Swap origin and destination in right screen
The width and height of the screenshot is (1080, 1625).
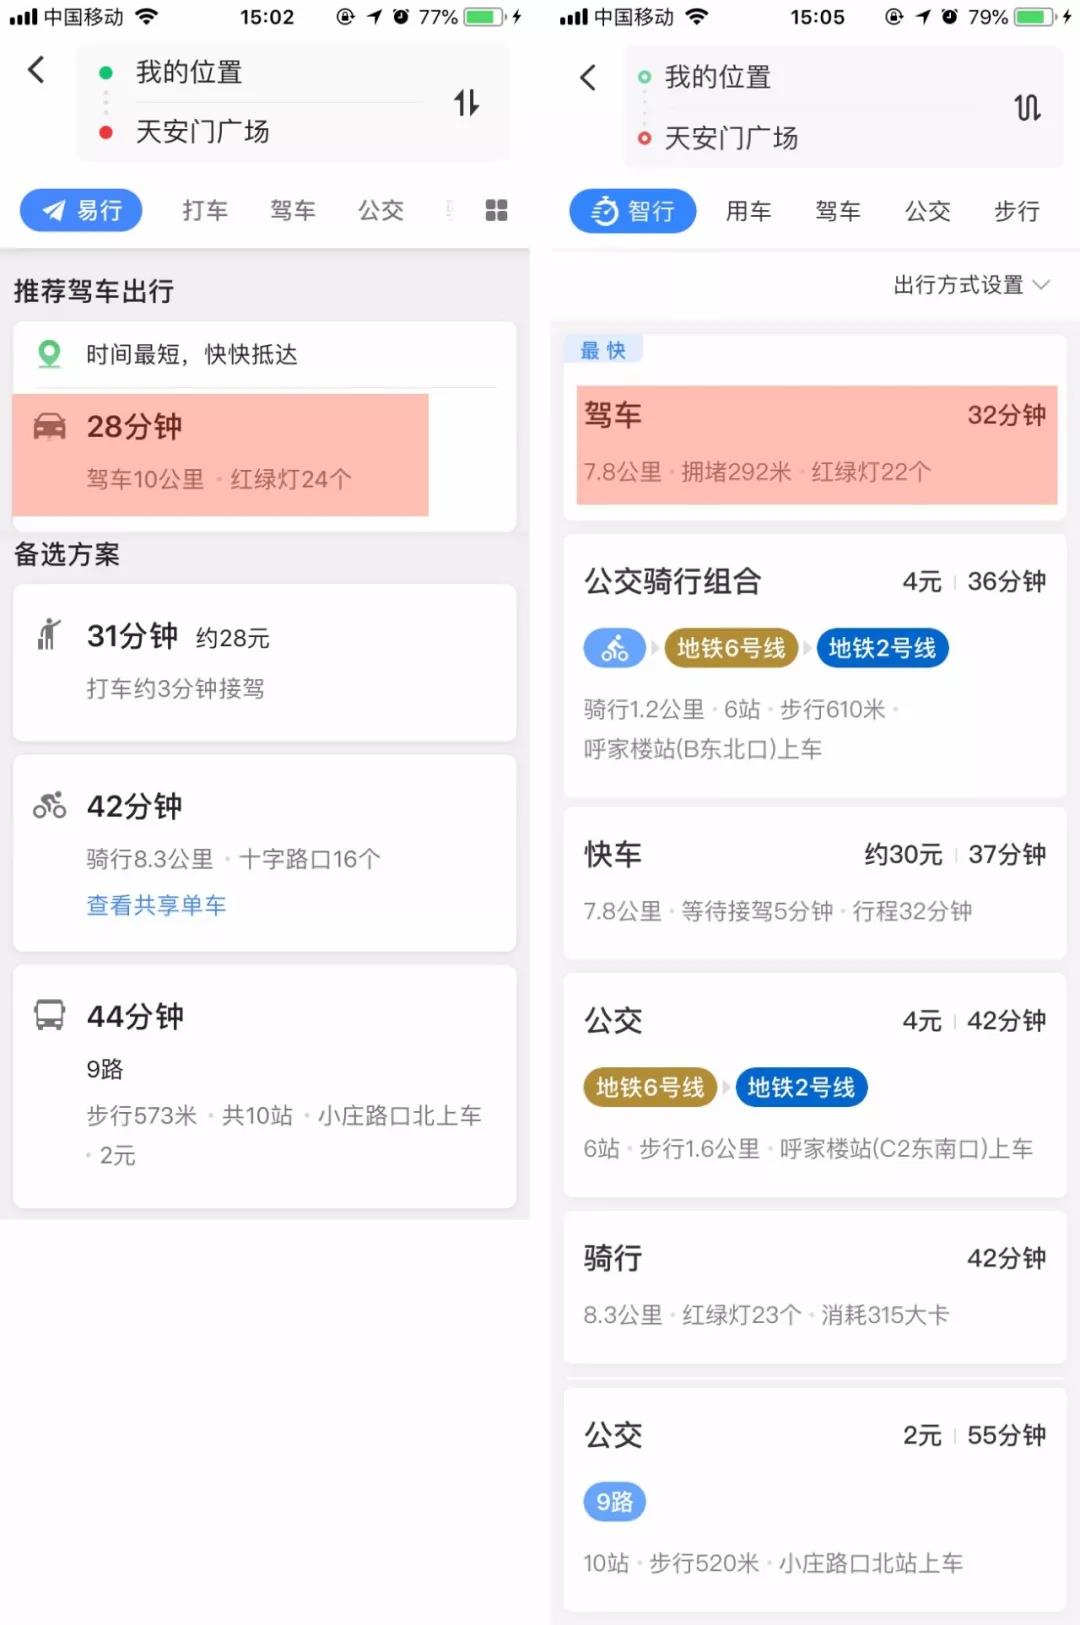(1027, 108)
